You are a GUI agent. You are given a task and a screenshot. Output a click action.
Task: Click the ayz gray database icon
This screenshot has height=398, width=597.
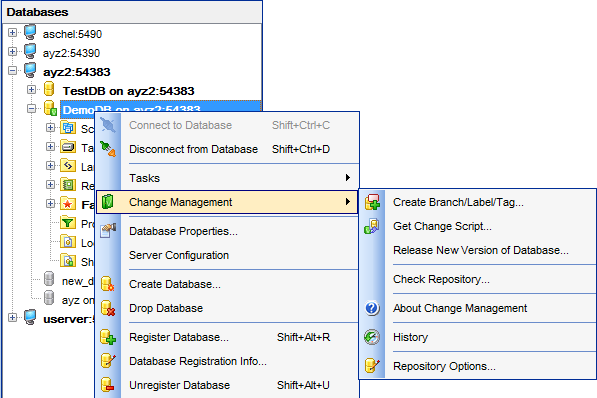49,298
